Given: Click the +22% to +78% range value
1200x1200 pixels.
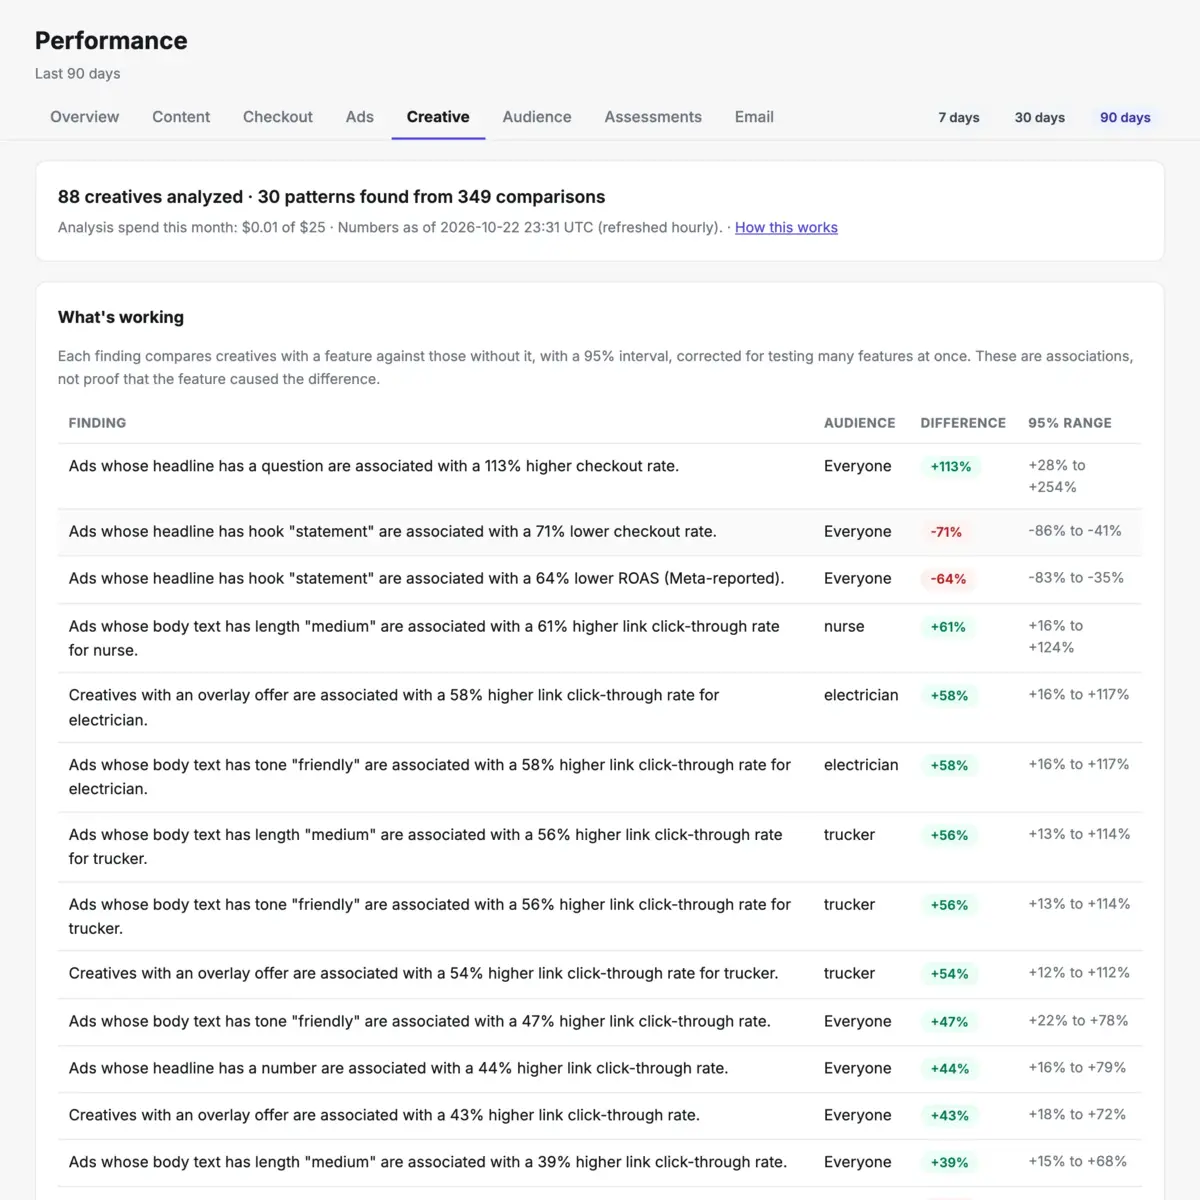Looking at the screenshot, I should click(1078, 1021).
